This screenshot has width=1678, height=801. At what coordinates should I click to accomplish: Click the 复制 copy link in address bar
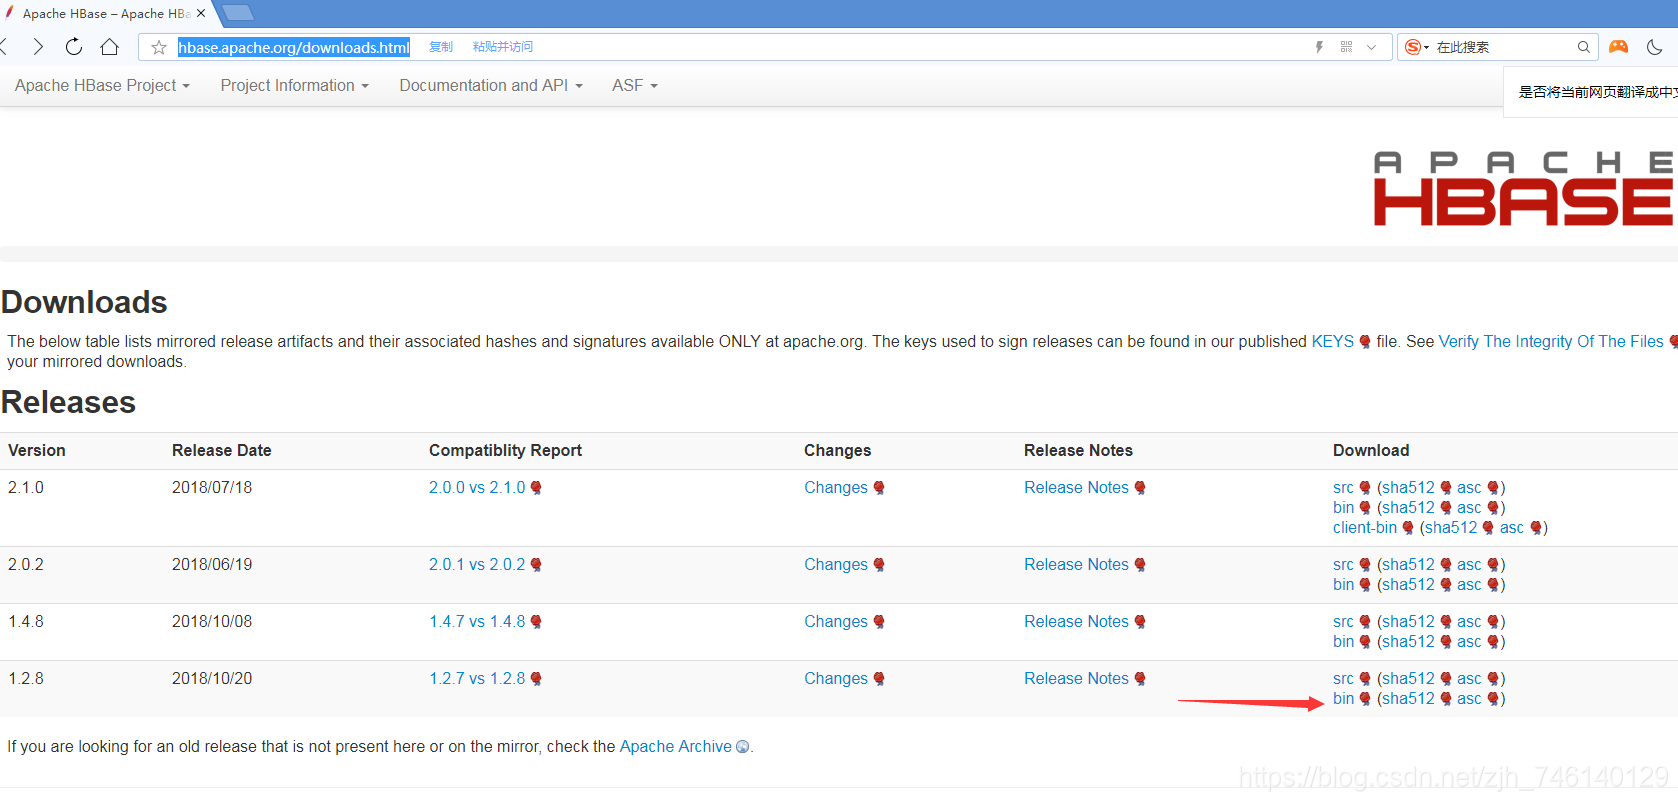point(441,47)
